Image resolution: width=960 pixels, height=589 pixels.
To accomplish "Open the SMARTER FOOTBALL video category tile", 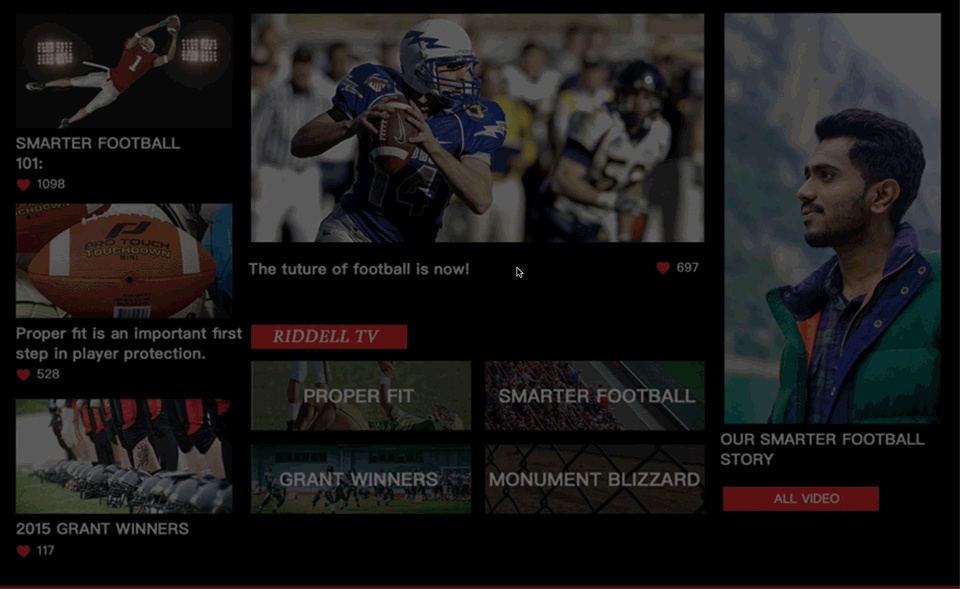I will (594, 396).
